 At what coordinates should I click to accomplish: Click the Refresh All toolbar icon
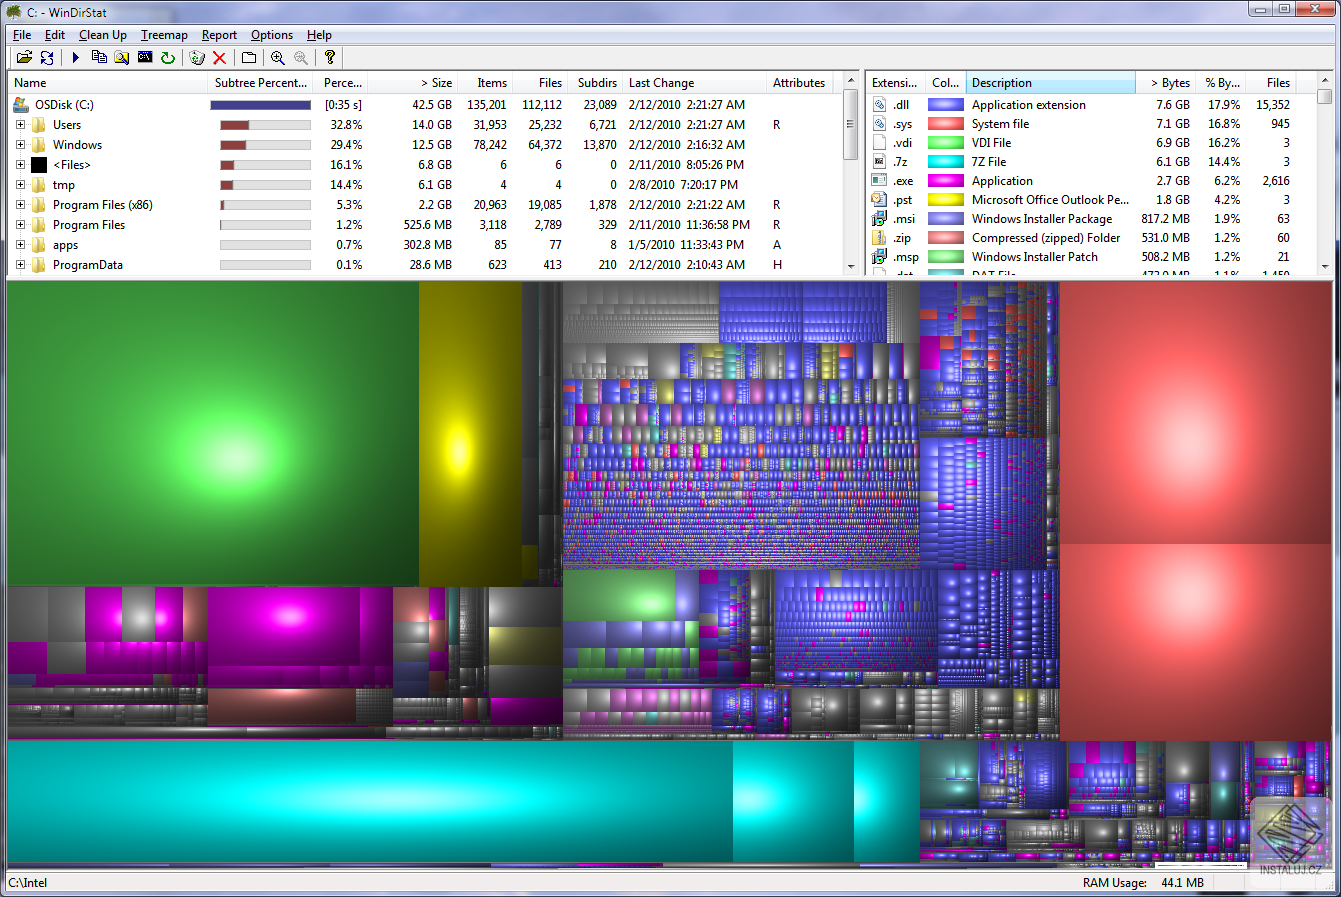coord(47,58)
